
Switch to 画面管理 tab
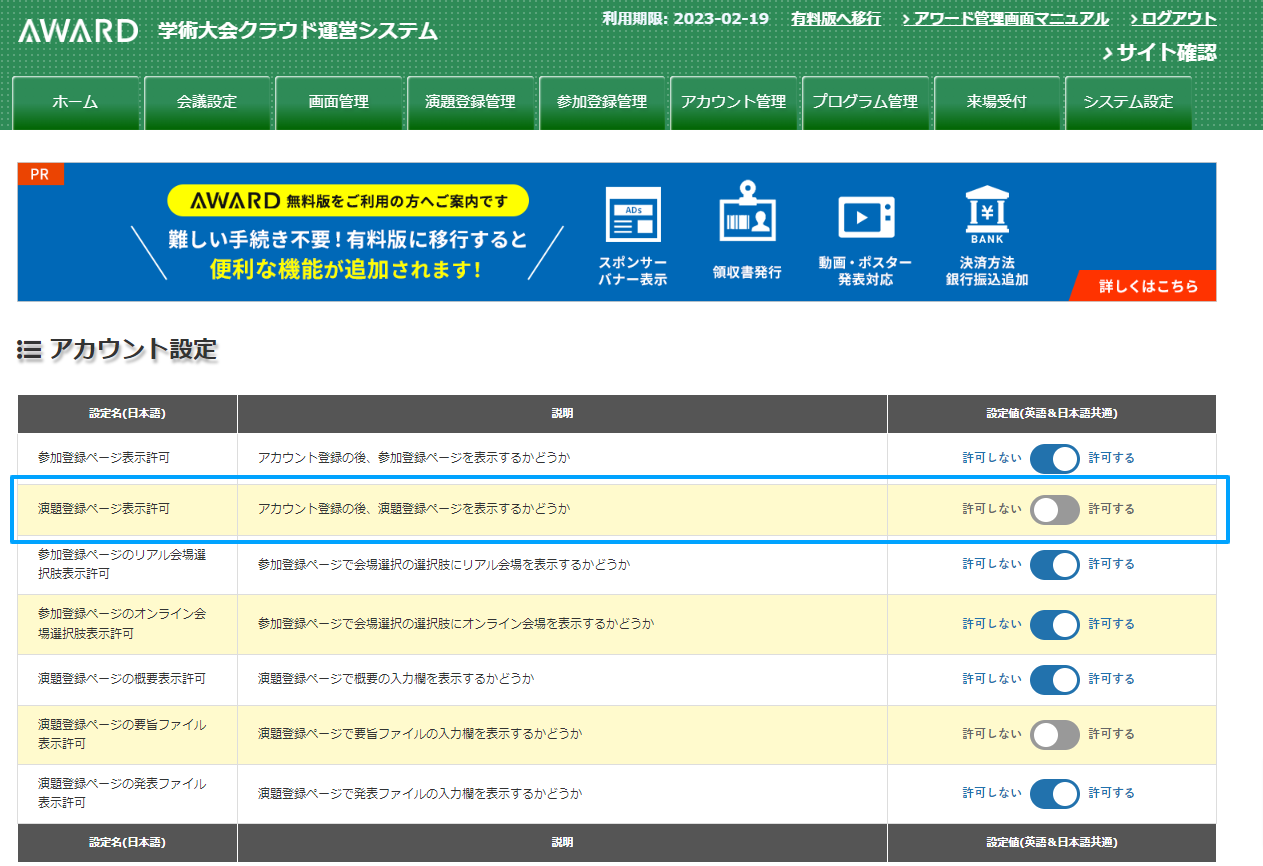[339, 102]
